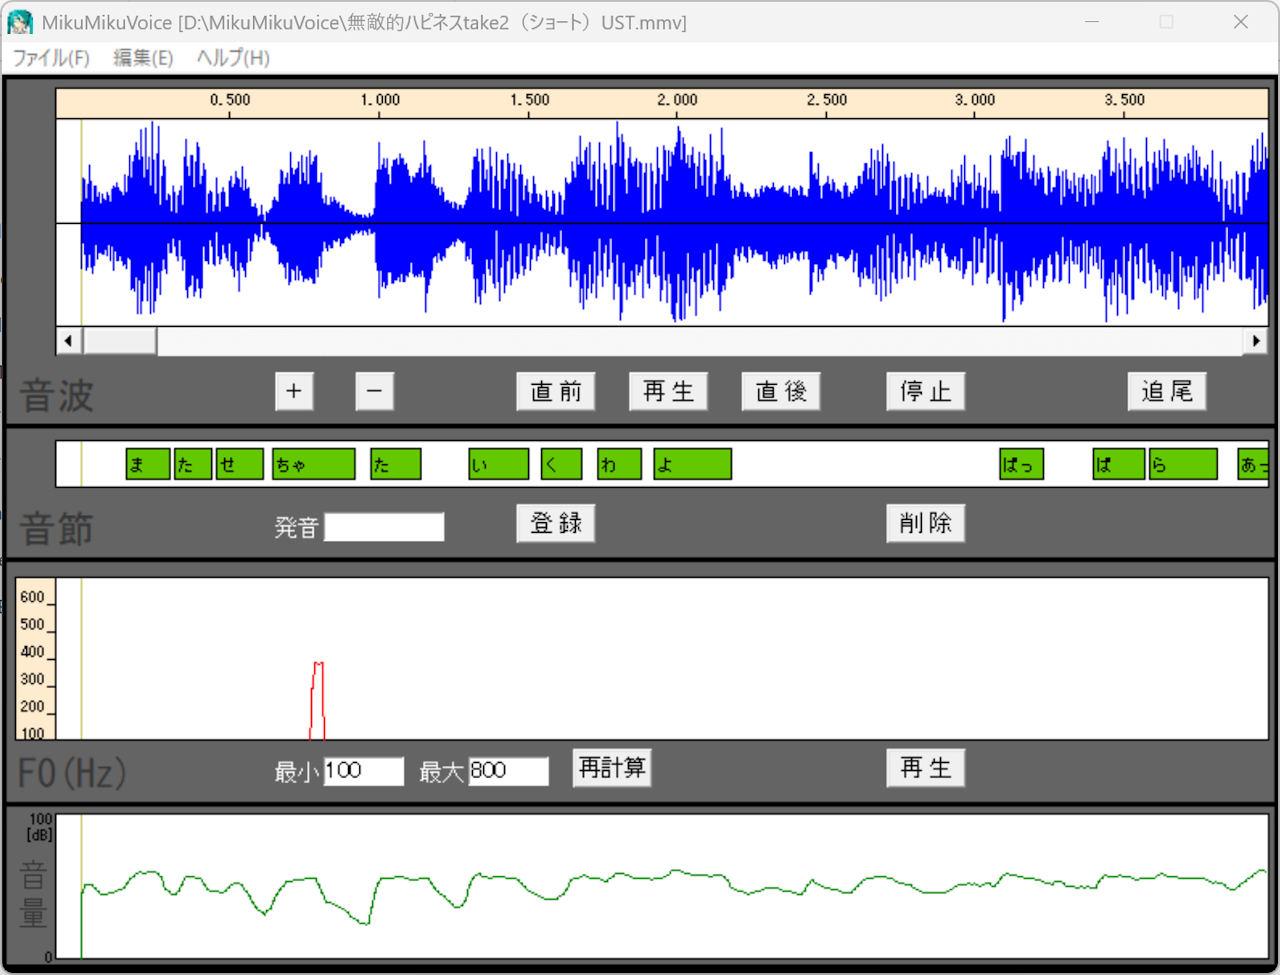
Task: Close the MikuMikuVoice window
Action: coord(1241,22)
